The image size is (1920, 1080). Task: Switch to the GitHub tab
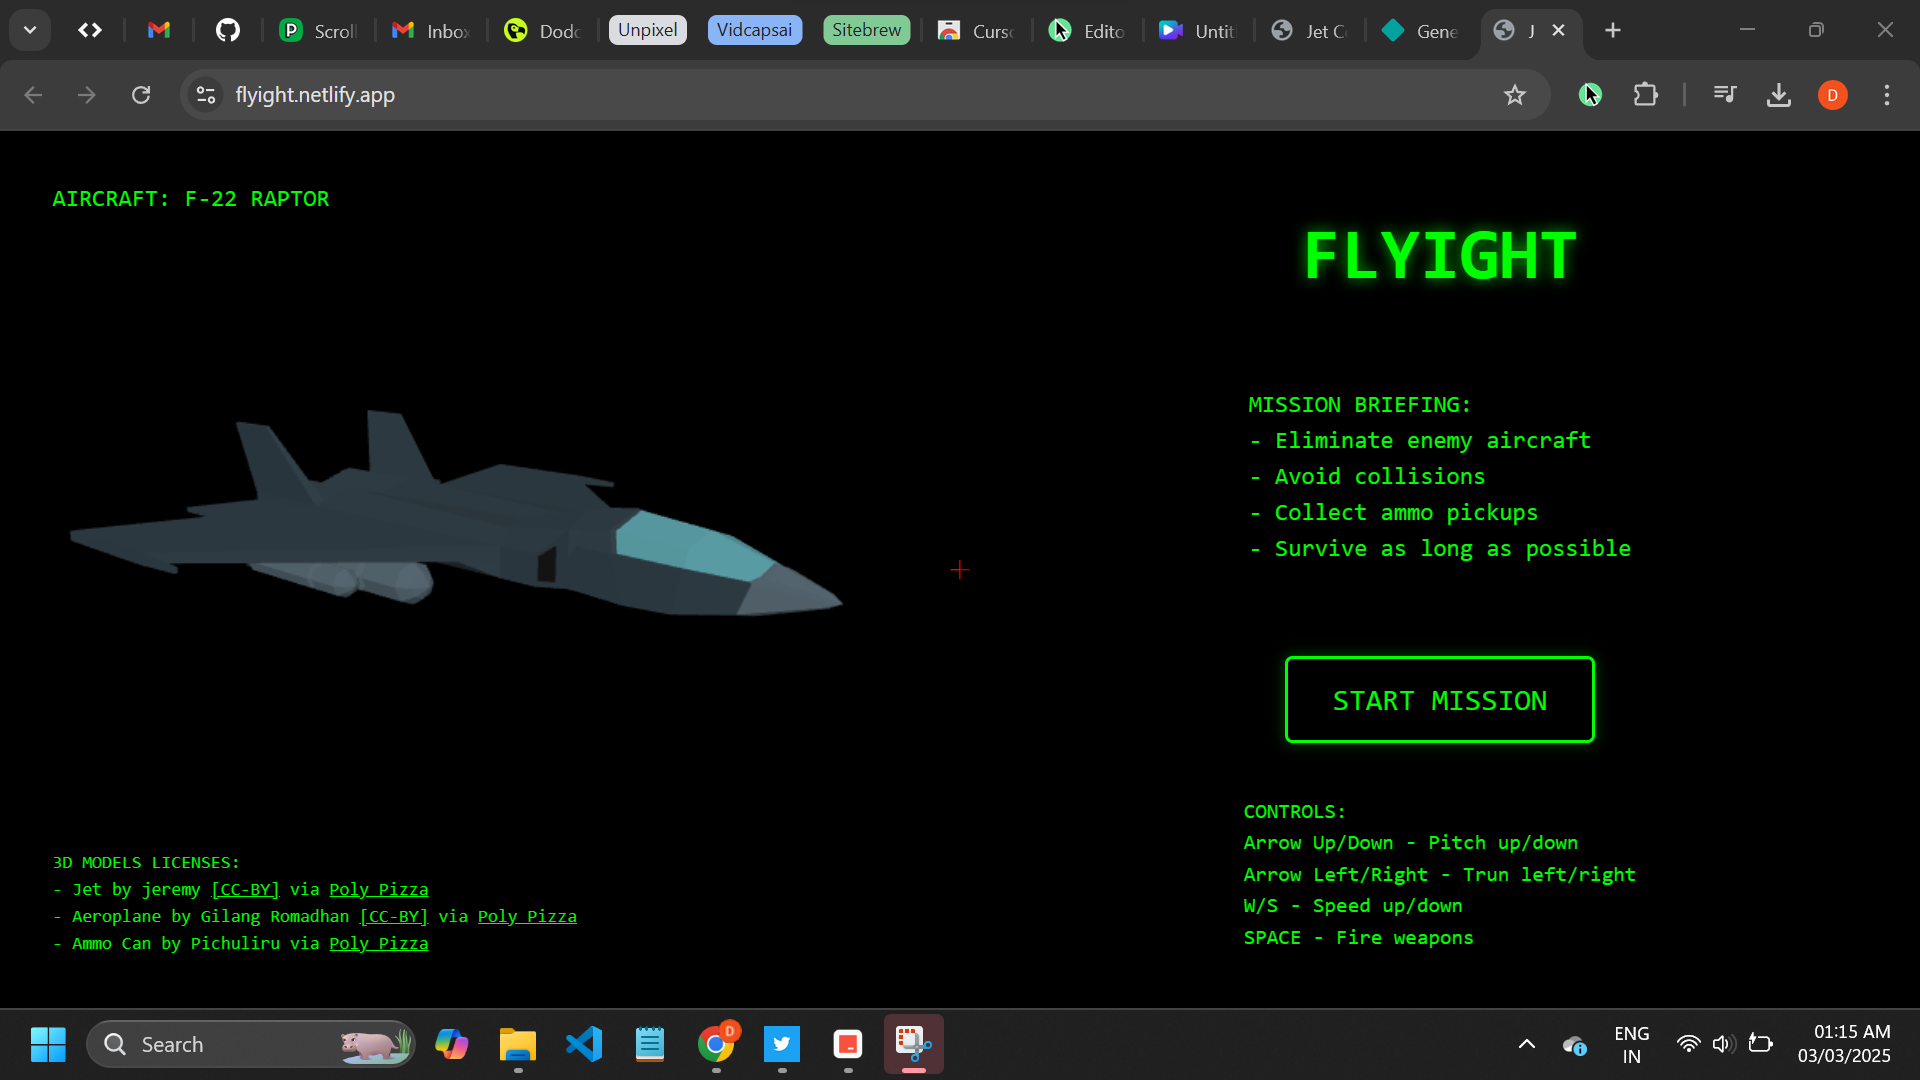pos(228,30)
